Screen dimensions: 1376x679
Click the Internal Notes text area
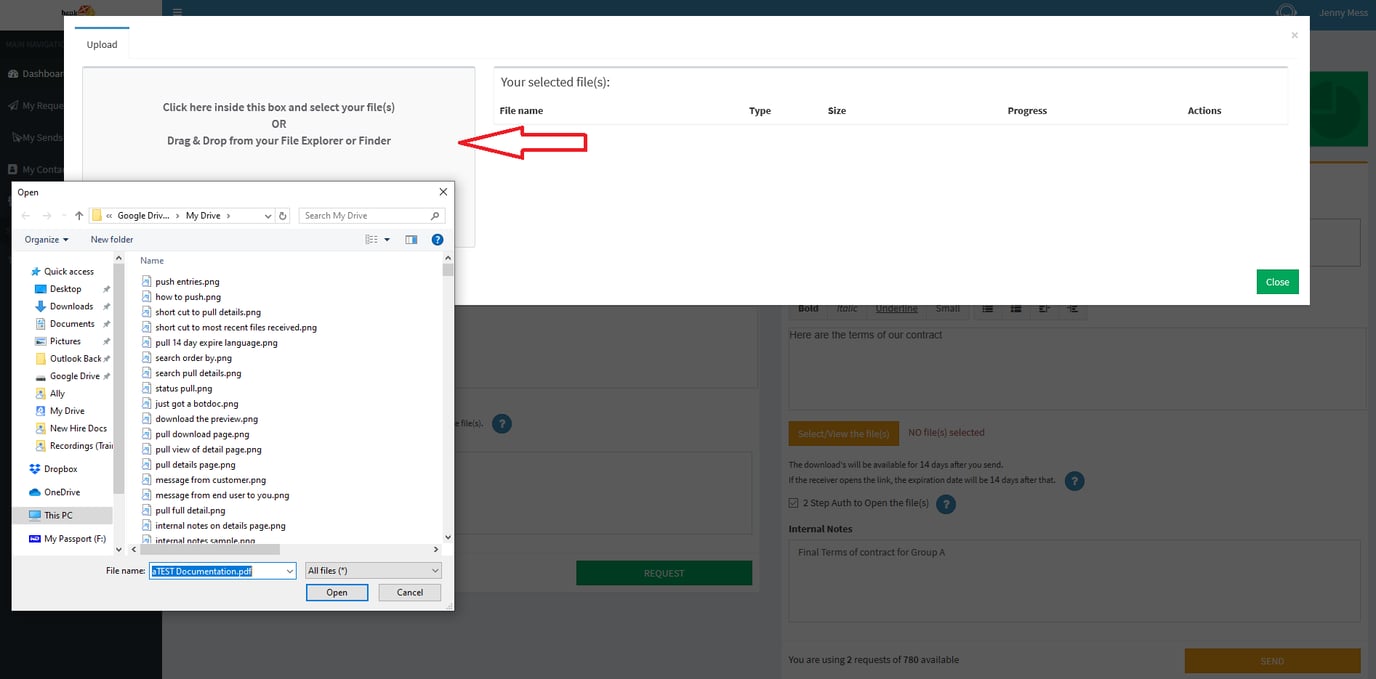point(1074,581)
